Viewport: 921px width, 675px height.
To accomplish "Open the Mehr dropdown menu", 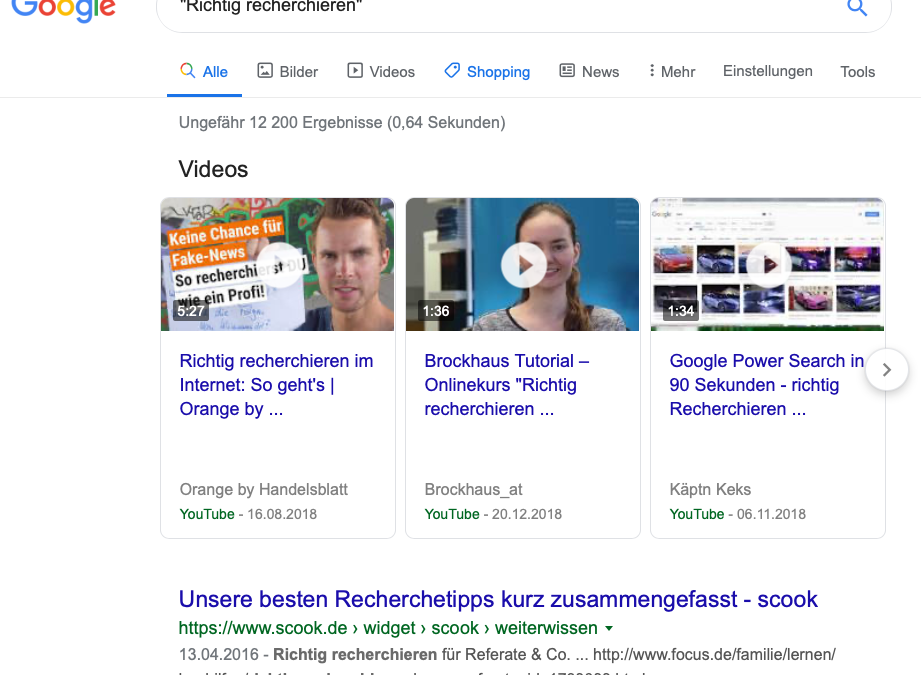I will pos(671,71).
